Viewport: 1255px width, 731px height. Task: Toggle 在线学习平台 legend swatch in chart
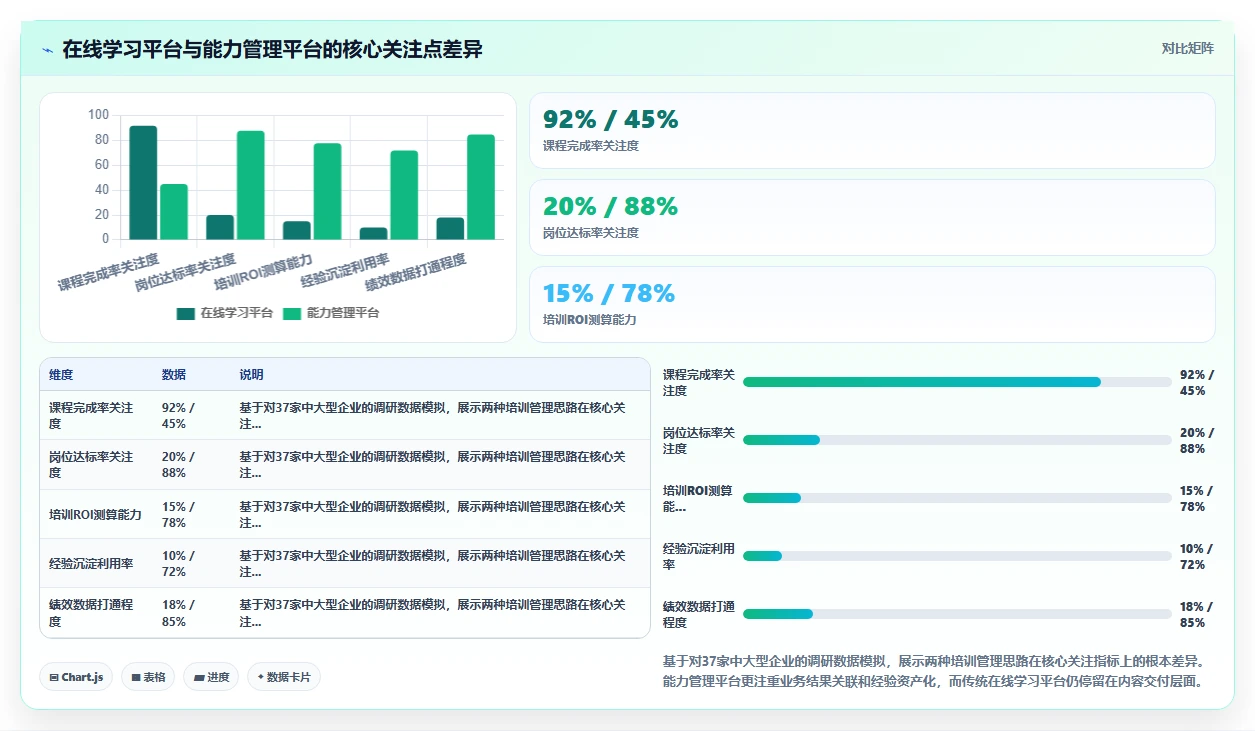point(185,313)
